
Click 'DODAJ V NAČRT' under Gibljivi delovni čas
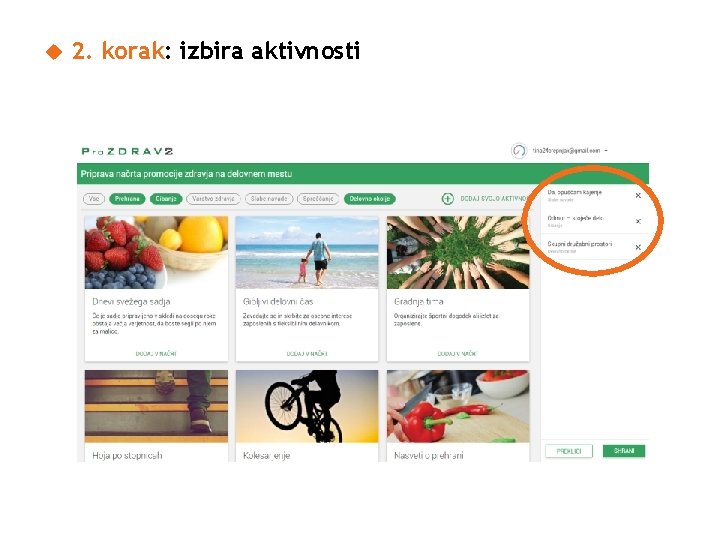click(x=307, y=354)
